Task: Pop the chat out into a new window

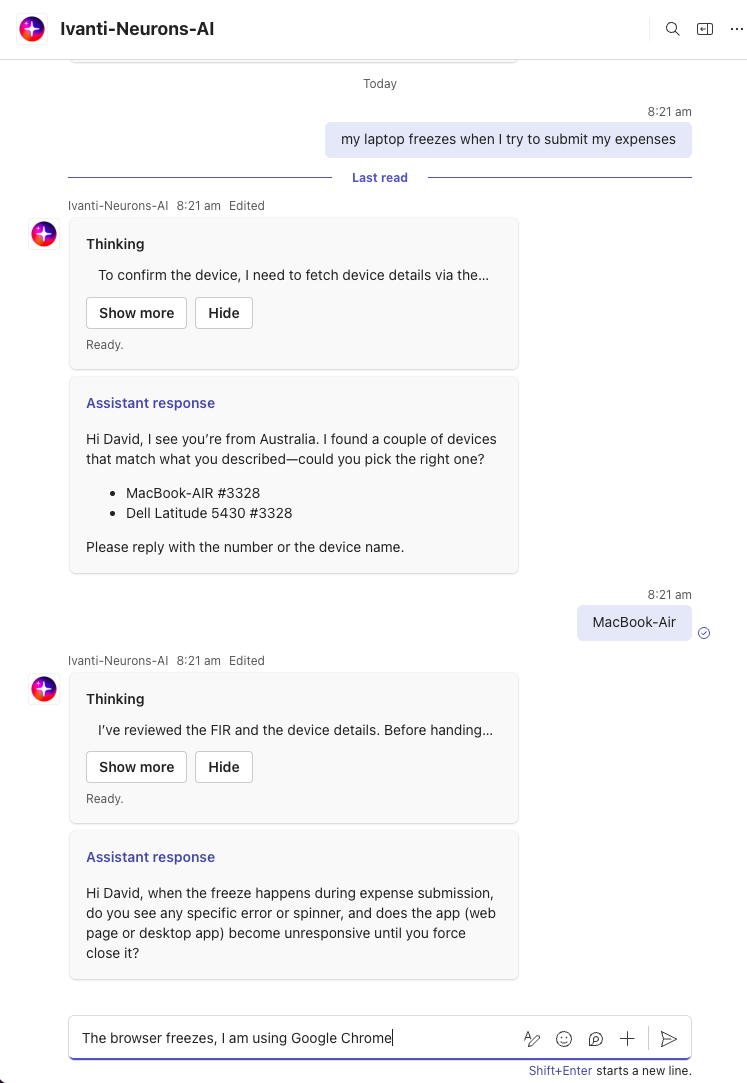Action: pos(705,29)
